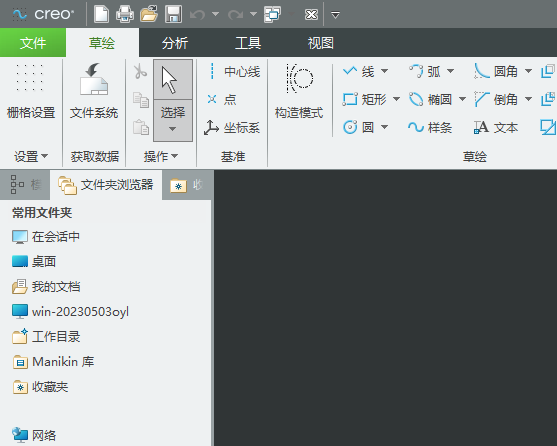557x446 pixels.
Task: Open the 文件 menu
Action: 33,43
